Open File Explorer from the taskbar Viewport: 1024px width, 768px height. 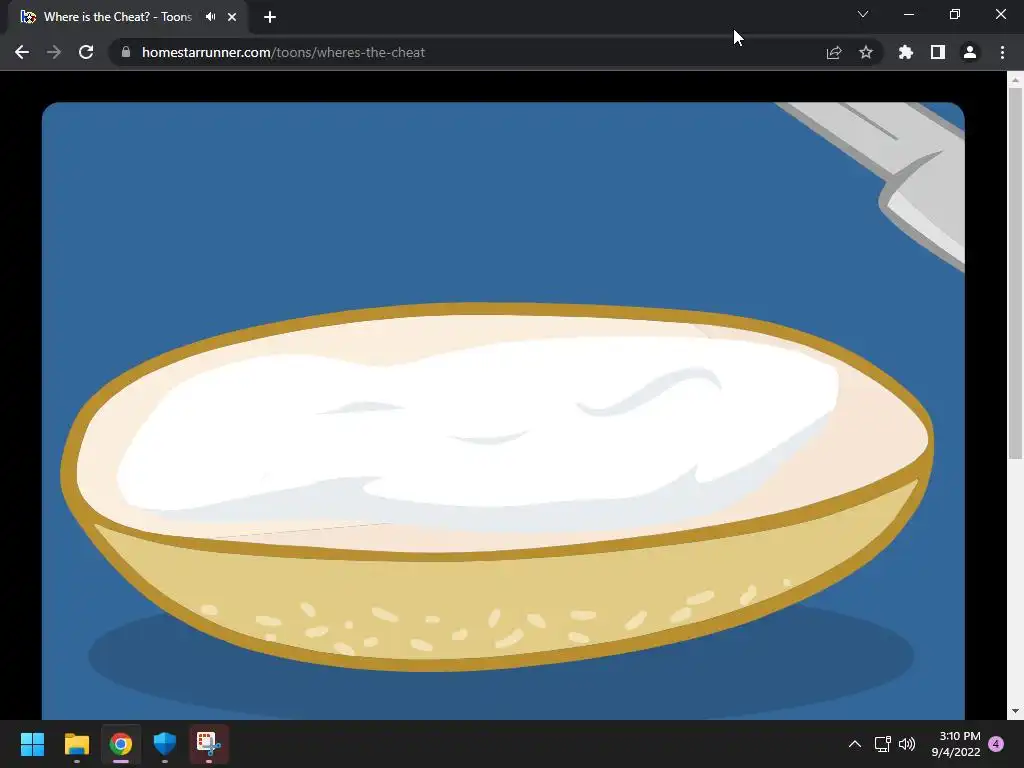76,744
